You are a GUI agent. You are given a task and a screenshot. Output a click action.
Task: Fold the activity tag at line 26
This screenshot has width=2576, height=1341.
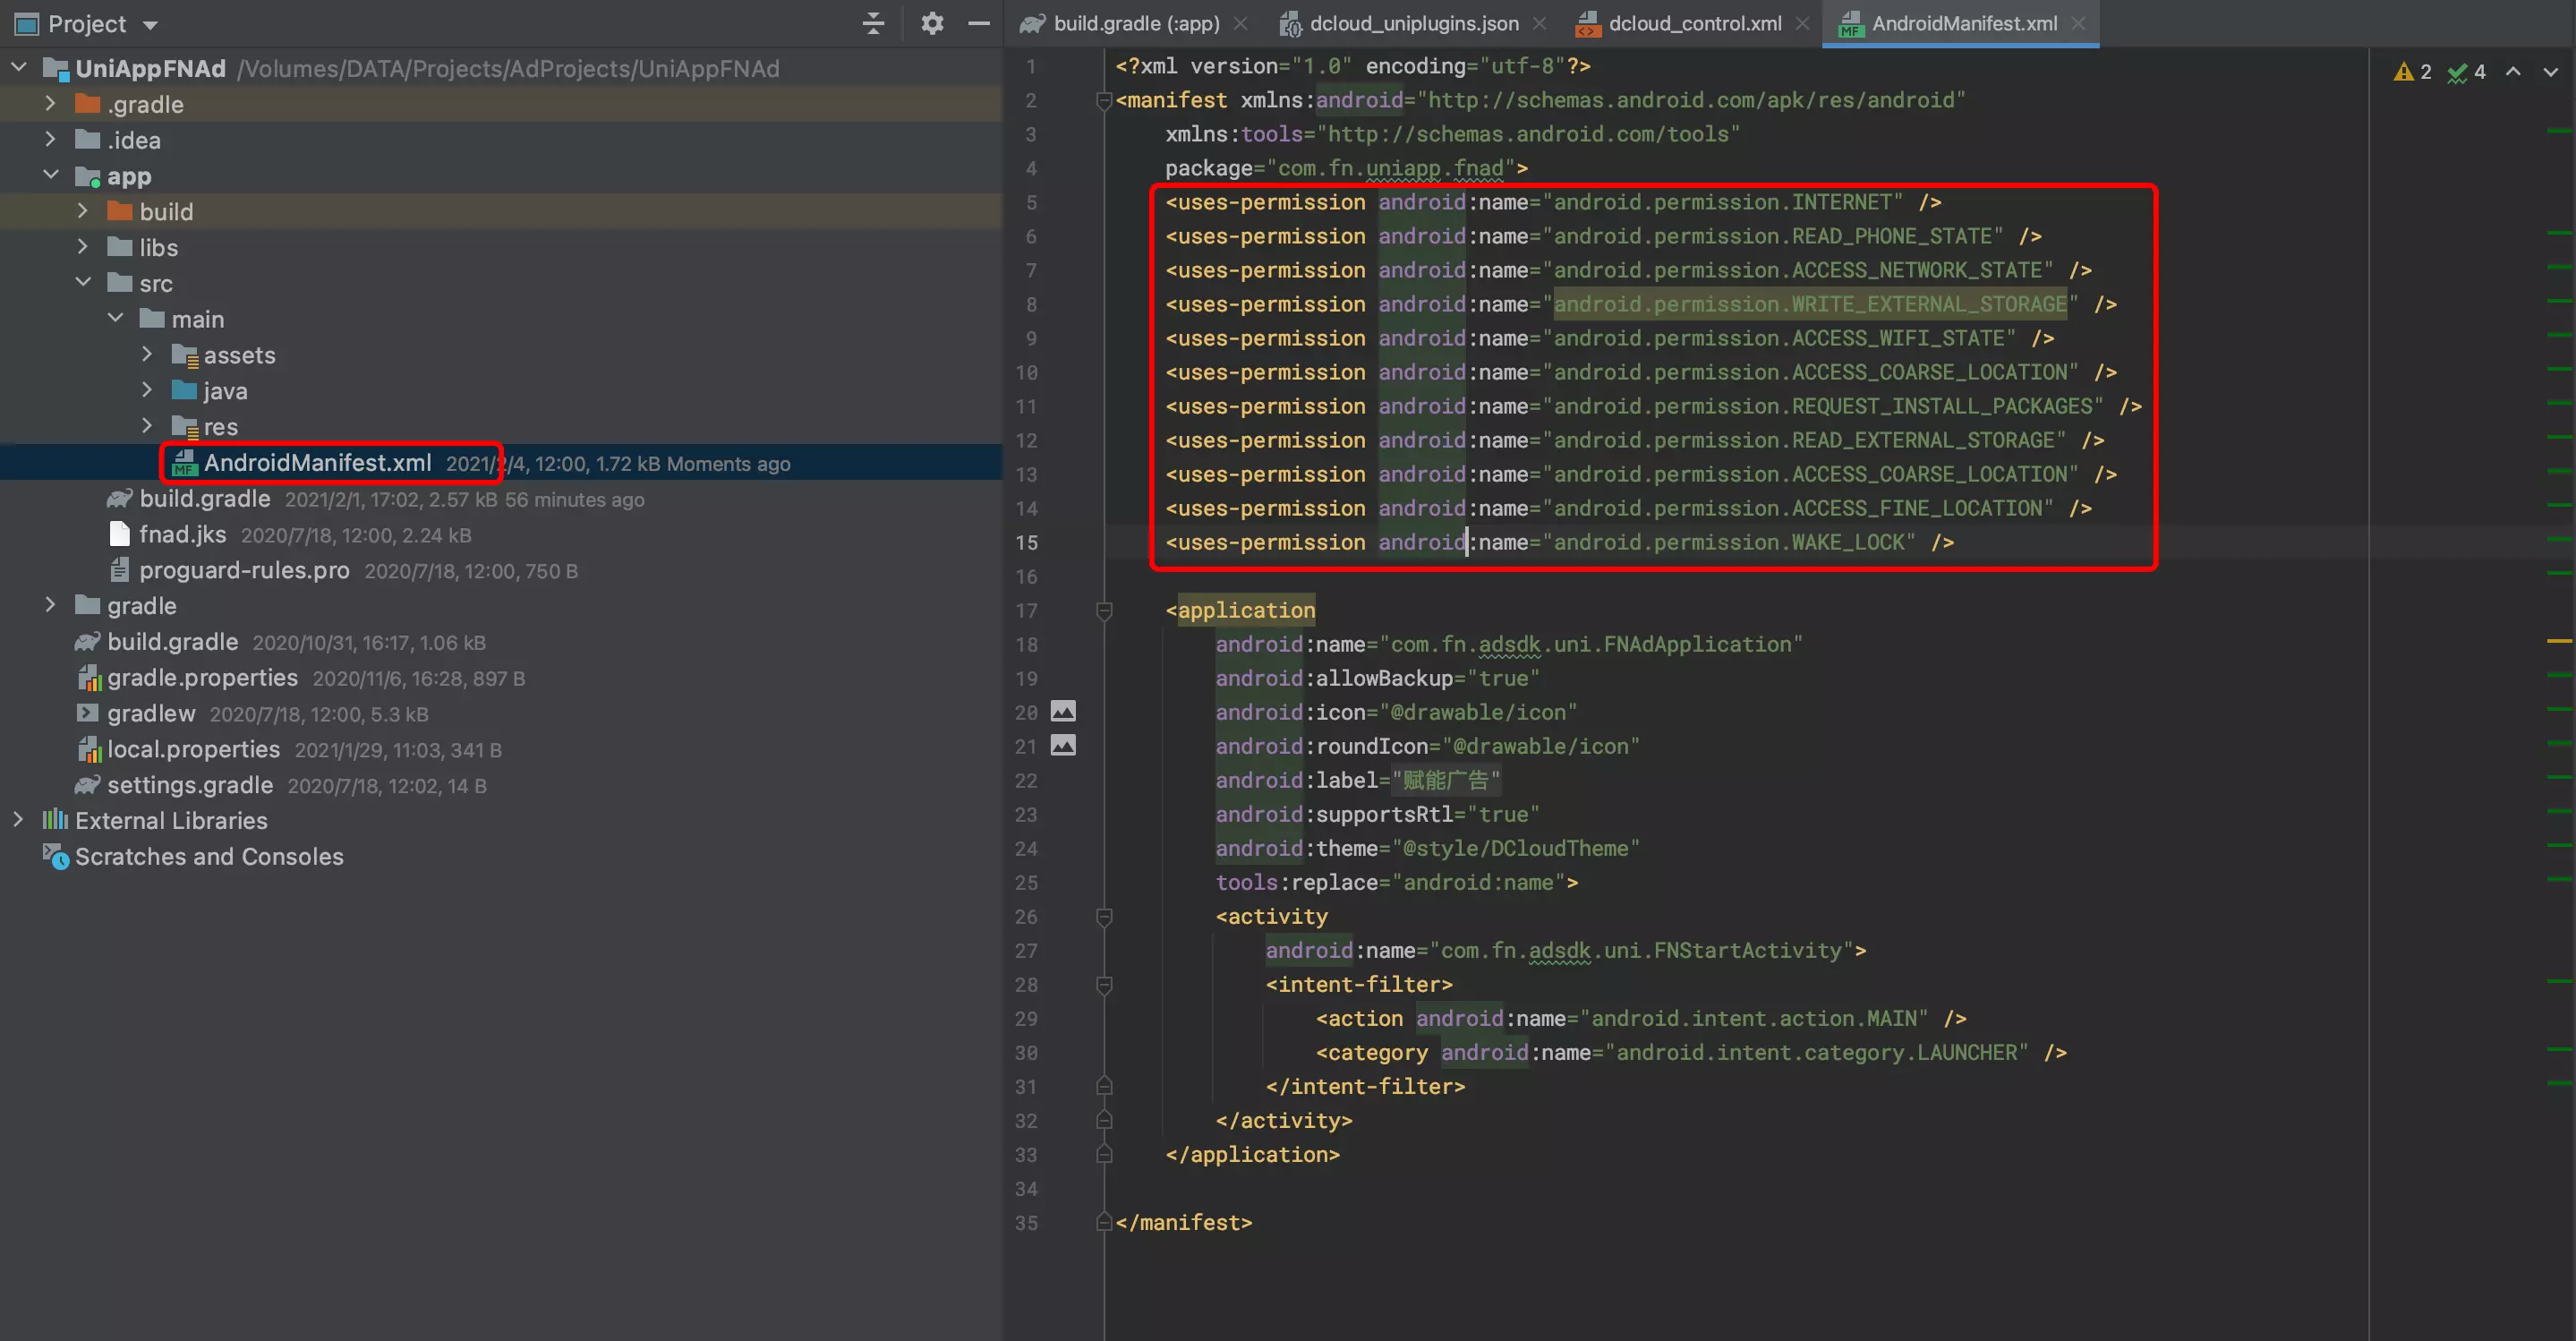1104,916
